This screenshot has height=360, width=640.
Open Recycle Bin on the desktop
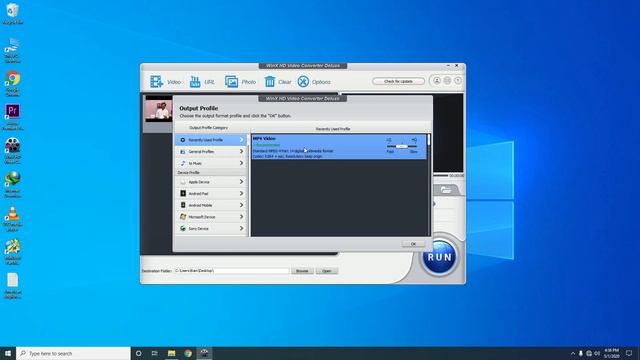(13, 13)
